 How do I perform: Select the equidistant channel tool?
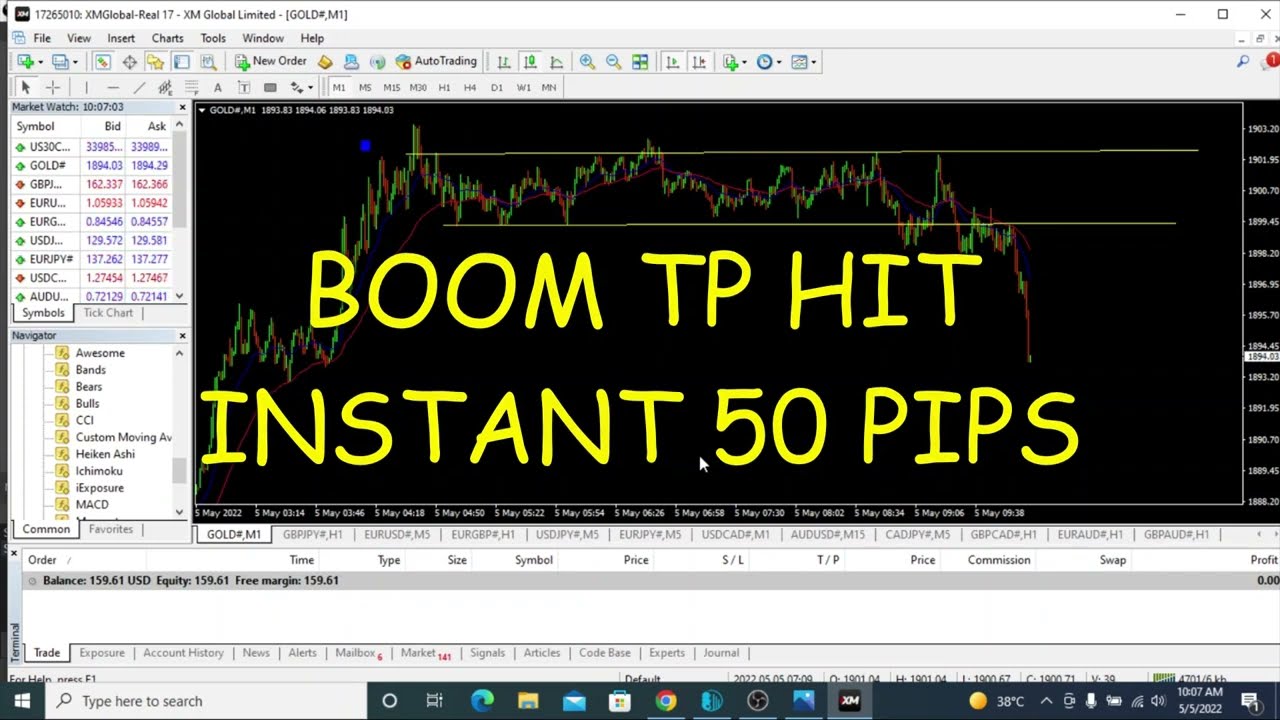pos(165,88)
